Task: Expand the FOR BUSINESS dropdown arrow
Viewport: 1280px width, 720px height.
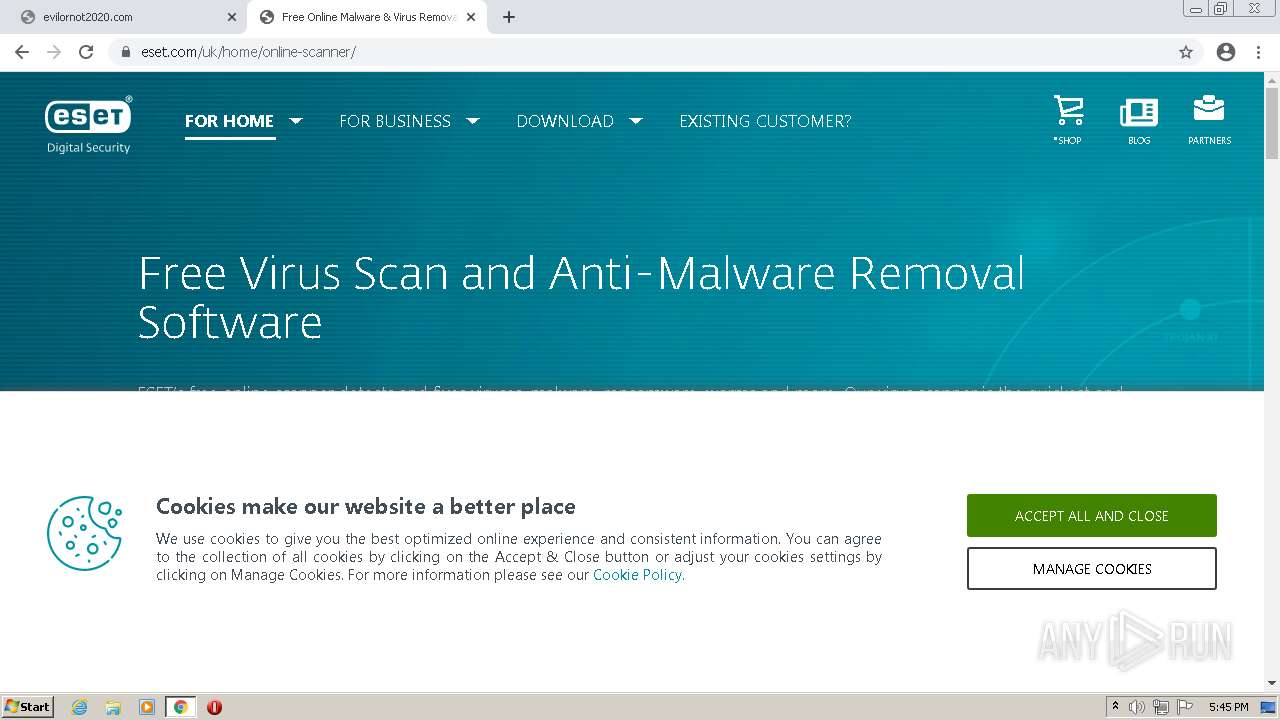Action: click(473, 121)
